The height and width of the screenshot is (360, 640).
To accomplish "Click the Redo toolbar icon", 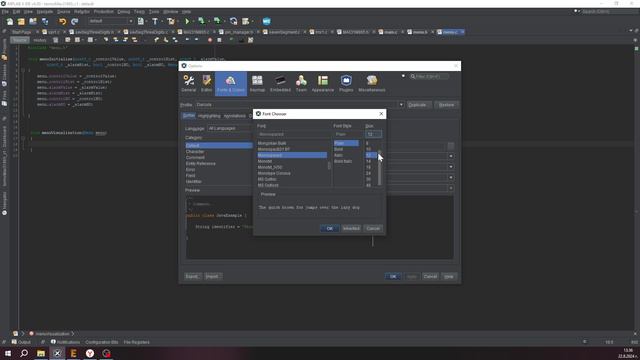I will [x=74, y=21].
